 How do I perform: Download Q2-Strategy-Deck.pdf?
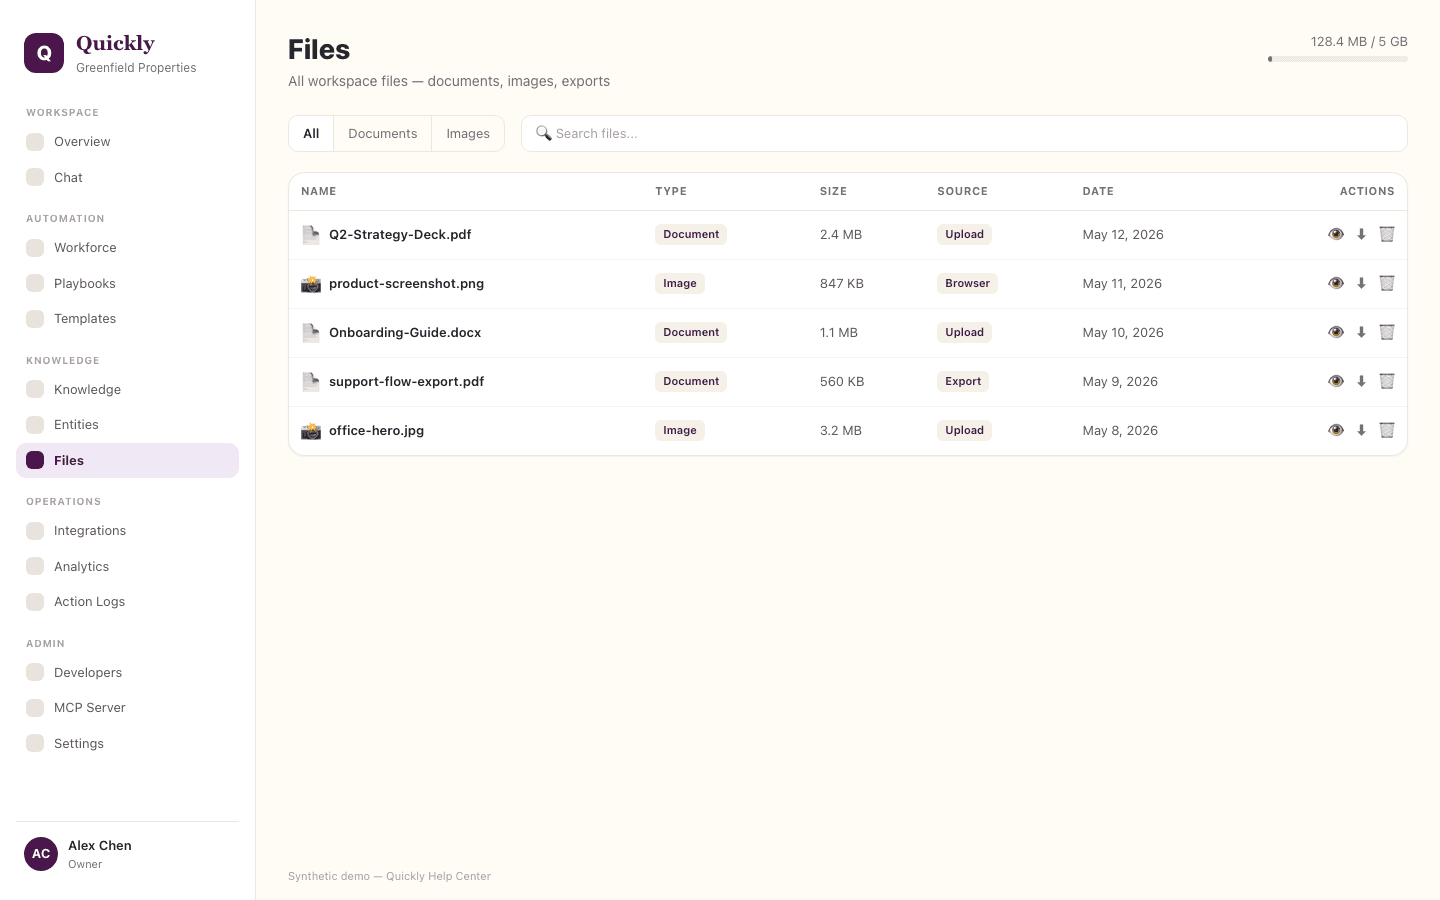(1361, 234)
